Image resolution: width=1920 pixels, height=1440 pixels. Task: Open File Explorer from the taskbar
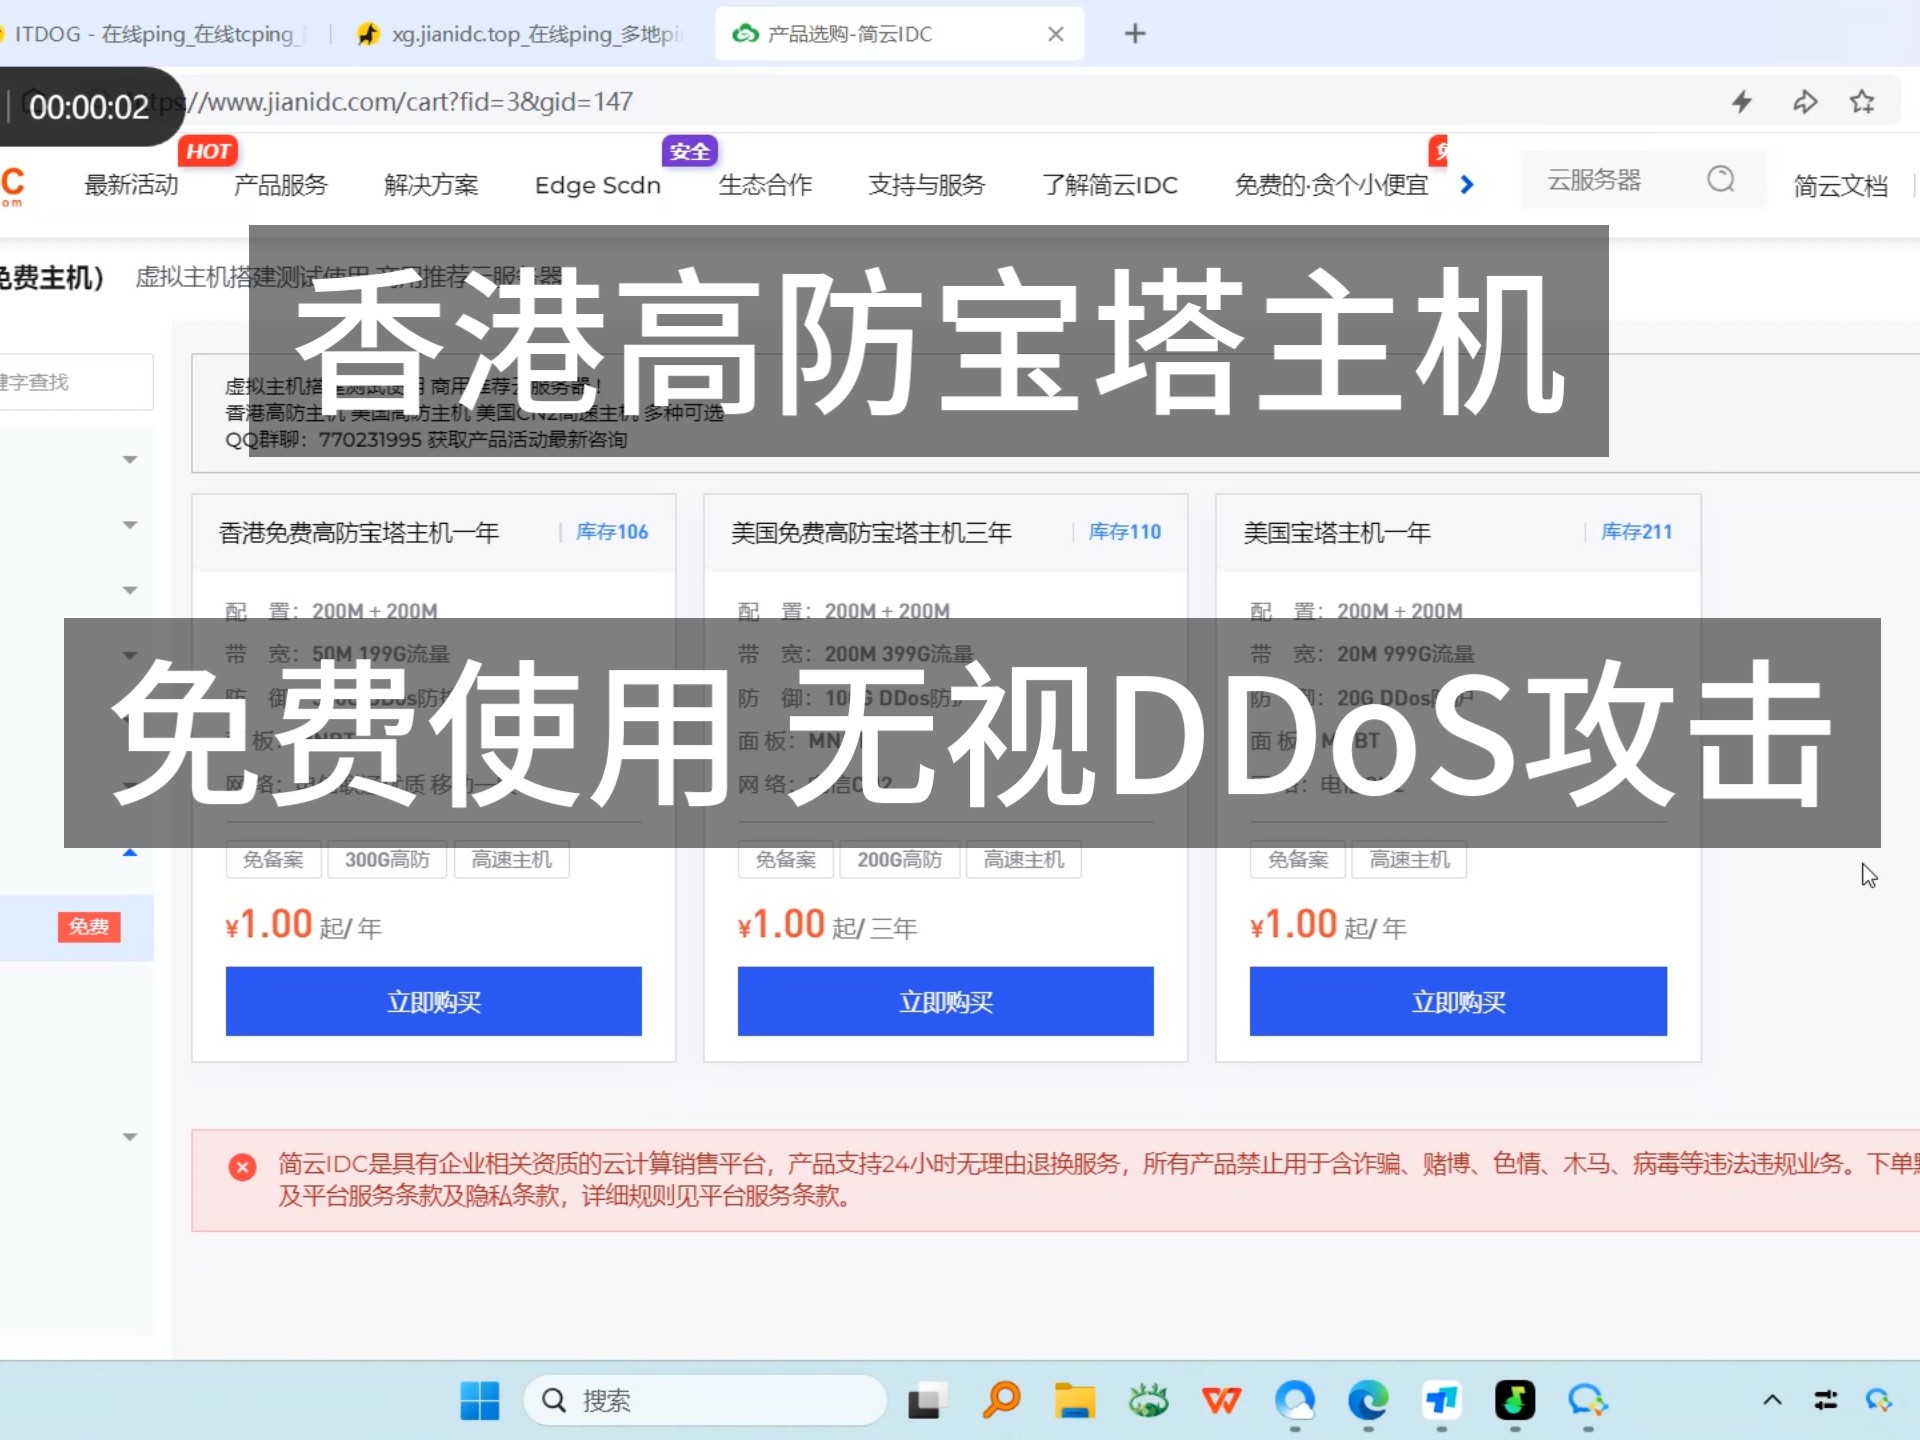[1075, 1401]
